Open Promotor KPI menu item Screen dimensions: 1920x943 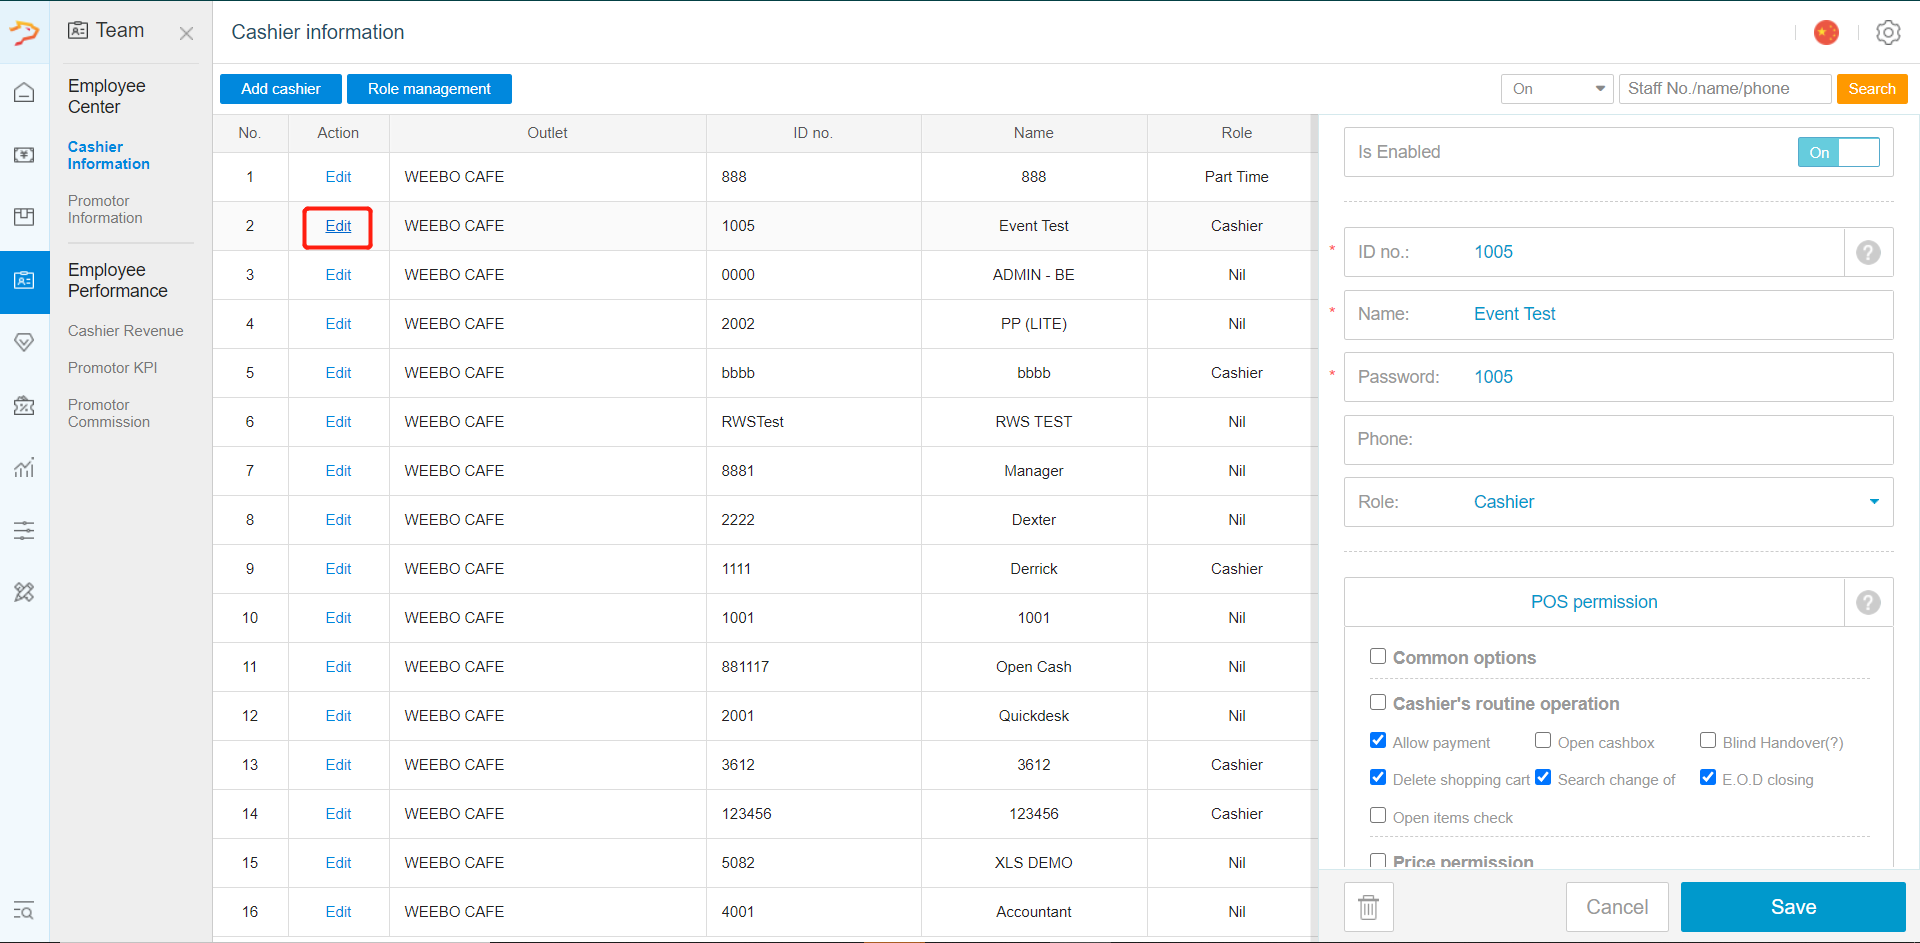point(112,368)
